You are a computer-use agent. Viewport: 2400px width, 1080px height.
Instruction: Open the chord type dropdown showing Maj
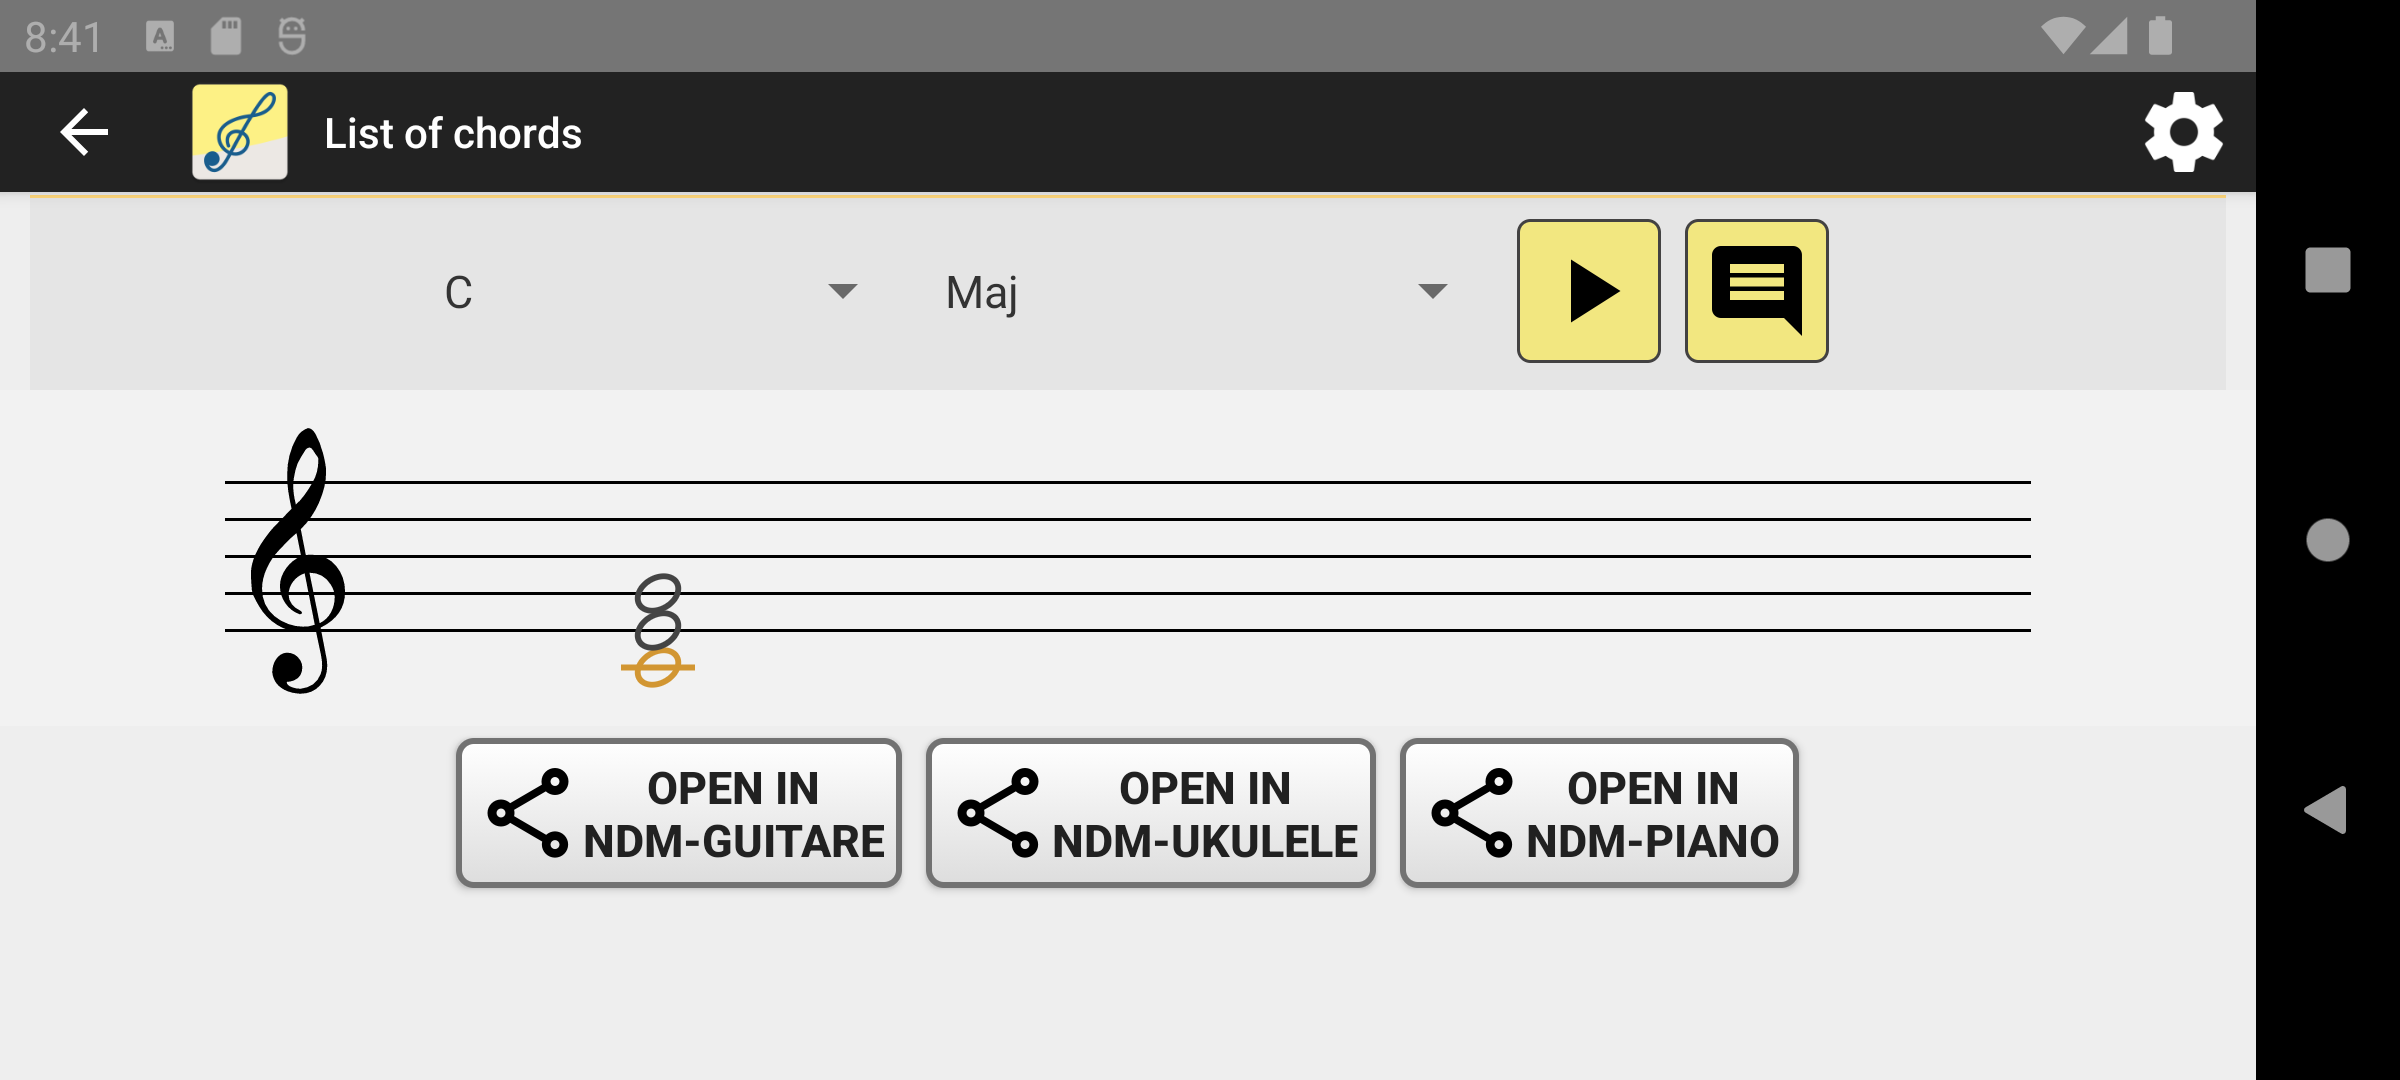point(1190,291)
